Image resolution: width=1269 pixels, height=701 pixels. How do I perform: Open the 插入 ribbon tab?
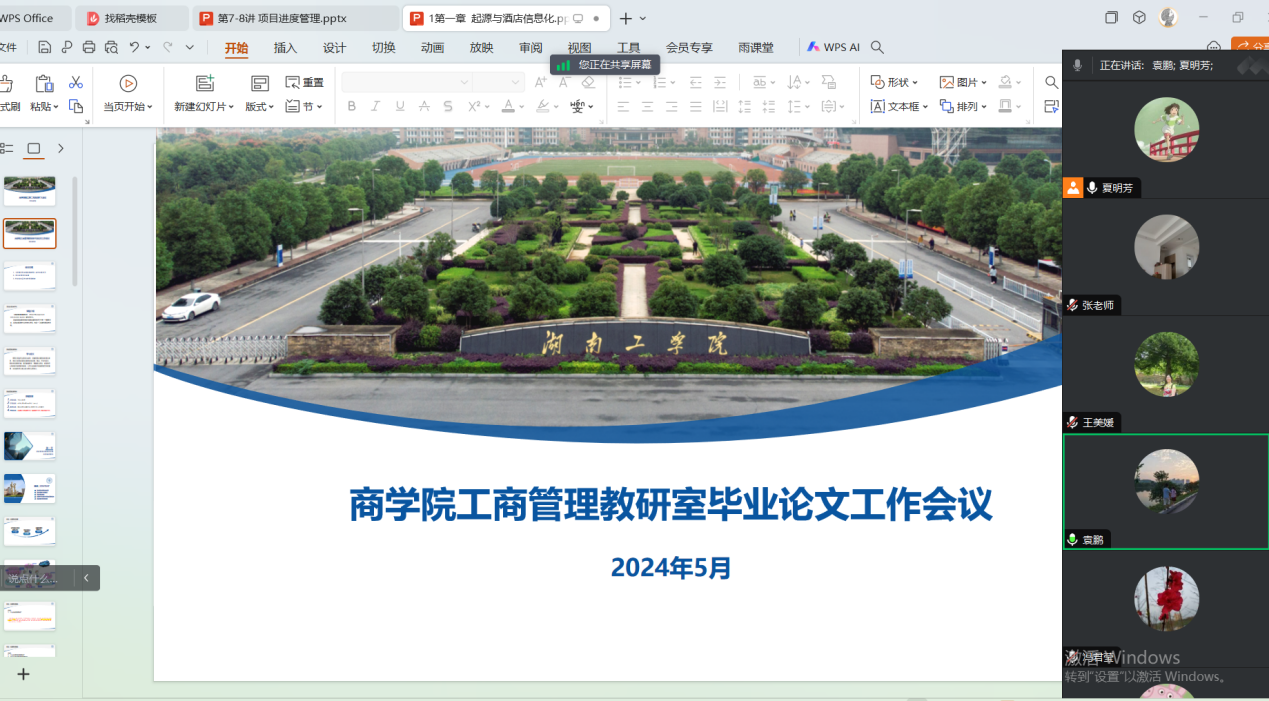285,47
